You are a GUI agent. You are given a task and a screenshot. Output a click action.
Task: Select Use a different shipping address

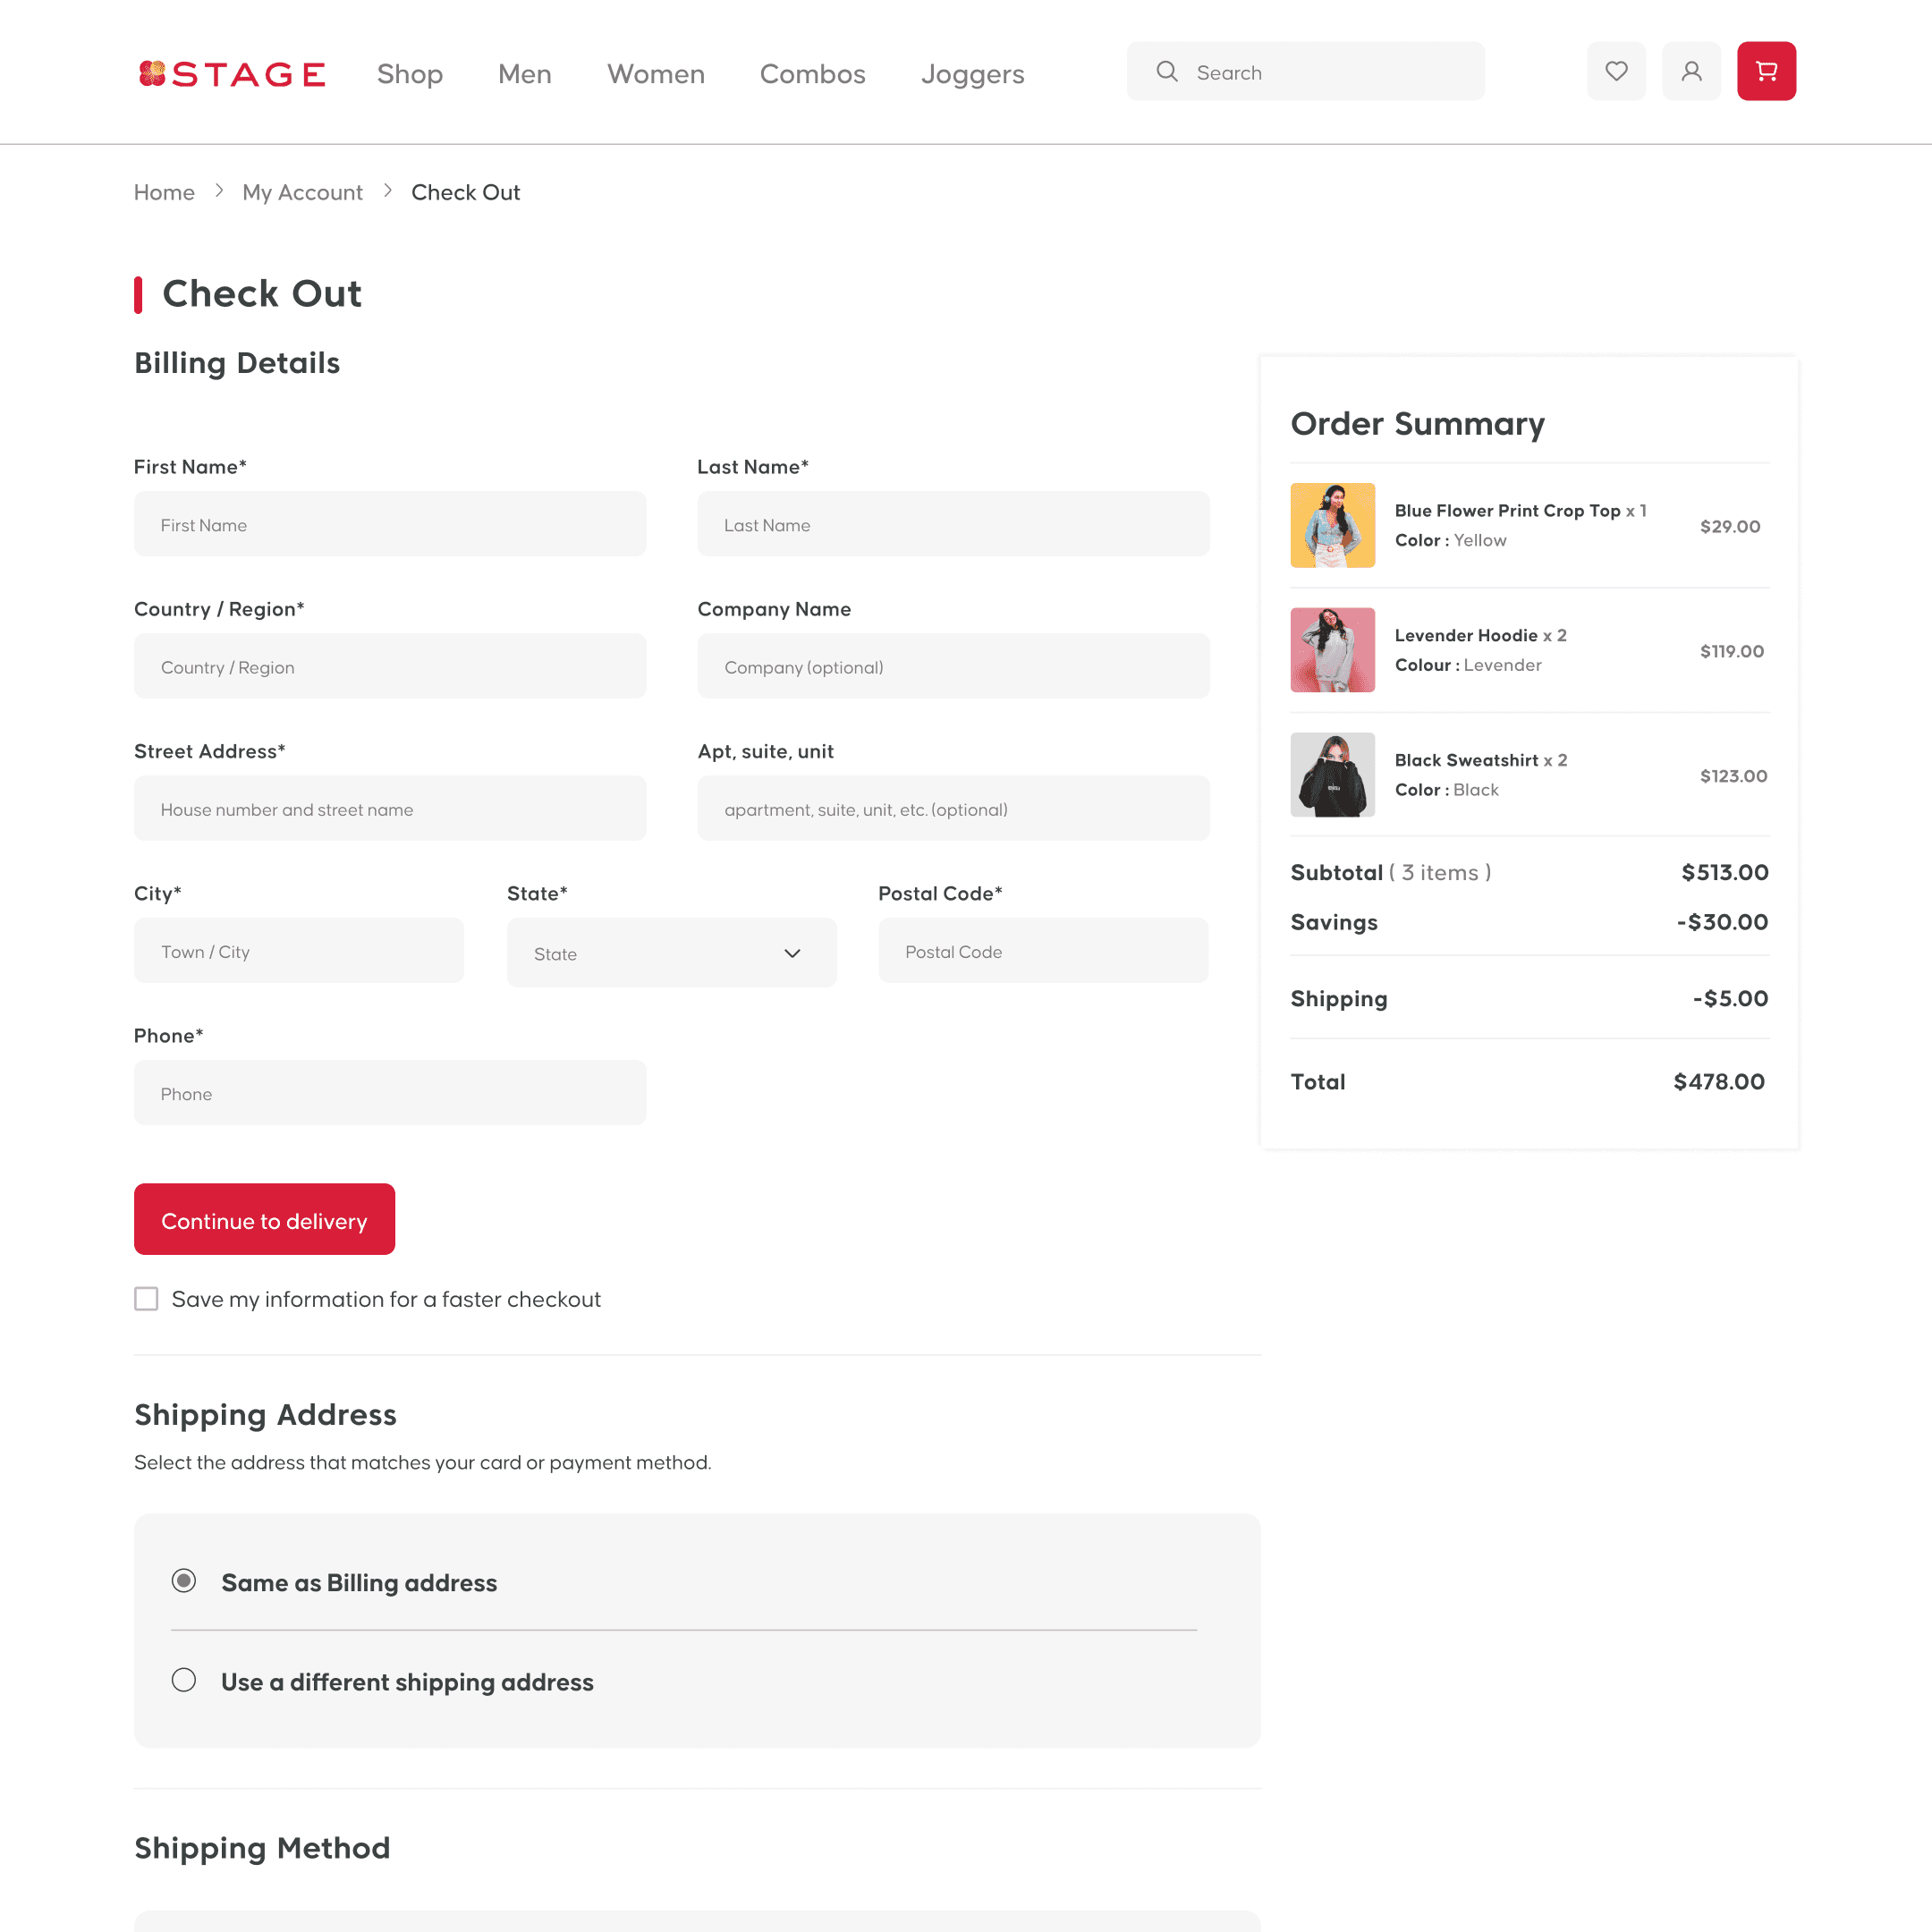[184, 1680]
